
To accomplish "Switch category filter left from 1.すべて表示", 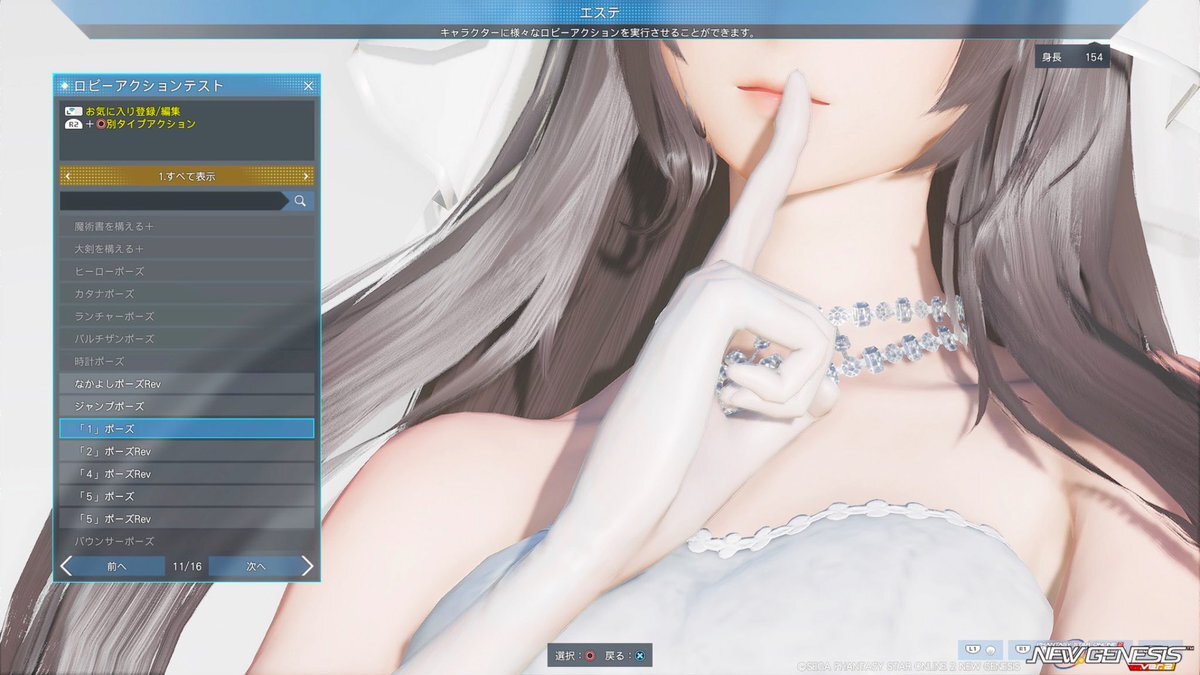I will 67,176.
